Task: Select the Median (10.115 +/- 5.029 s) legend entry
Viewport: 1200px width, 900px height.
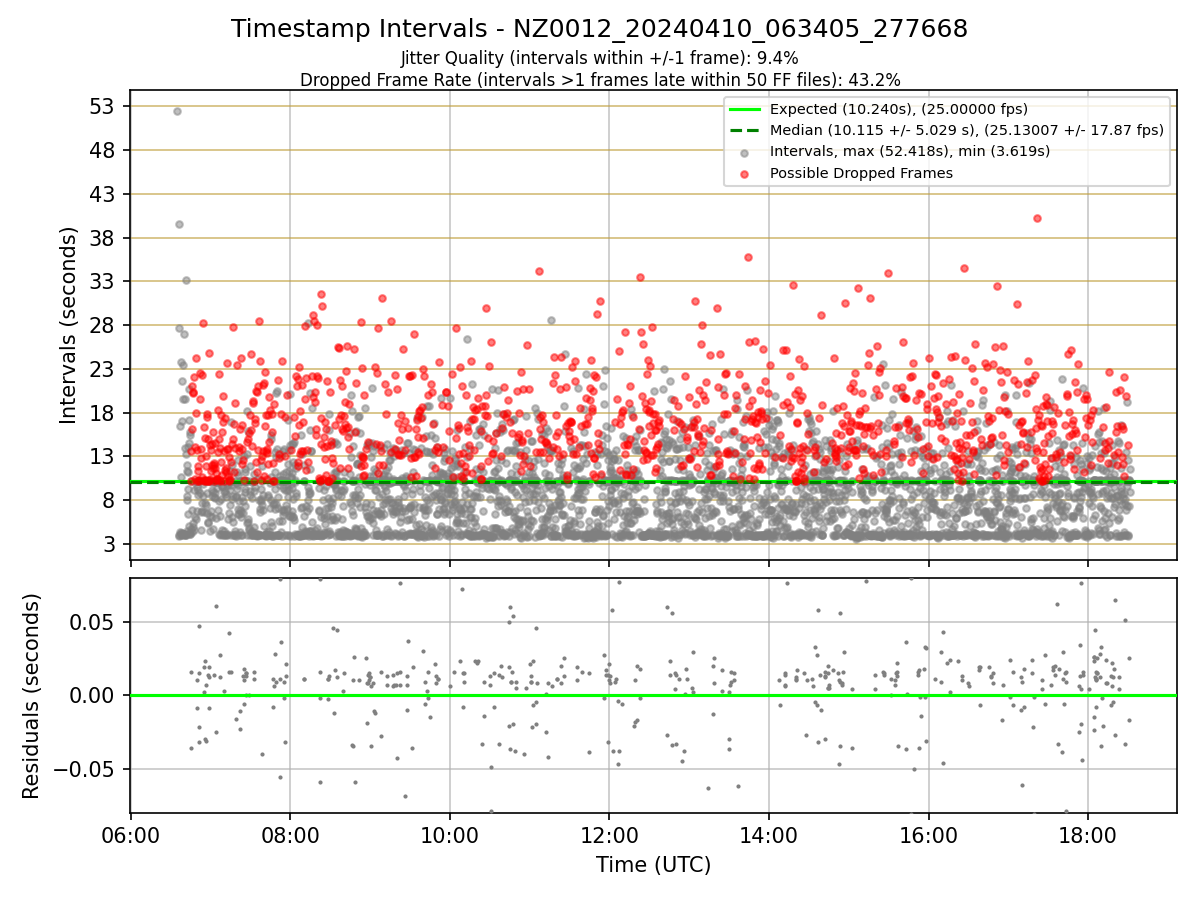Action: (x=967, y=130)
